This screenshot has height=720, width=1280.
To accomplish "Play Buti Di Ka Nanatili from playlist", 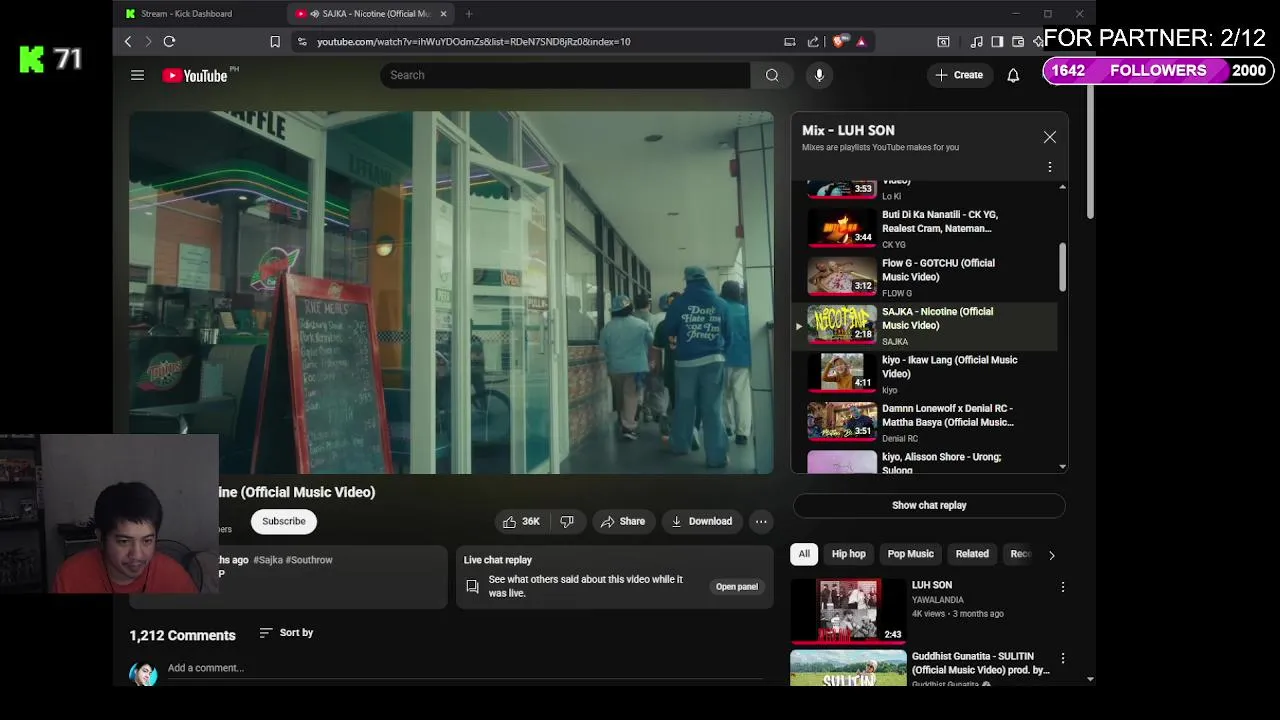I will (x=925, y=228).
